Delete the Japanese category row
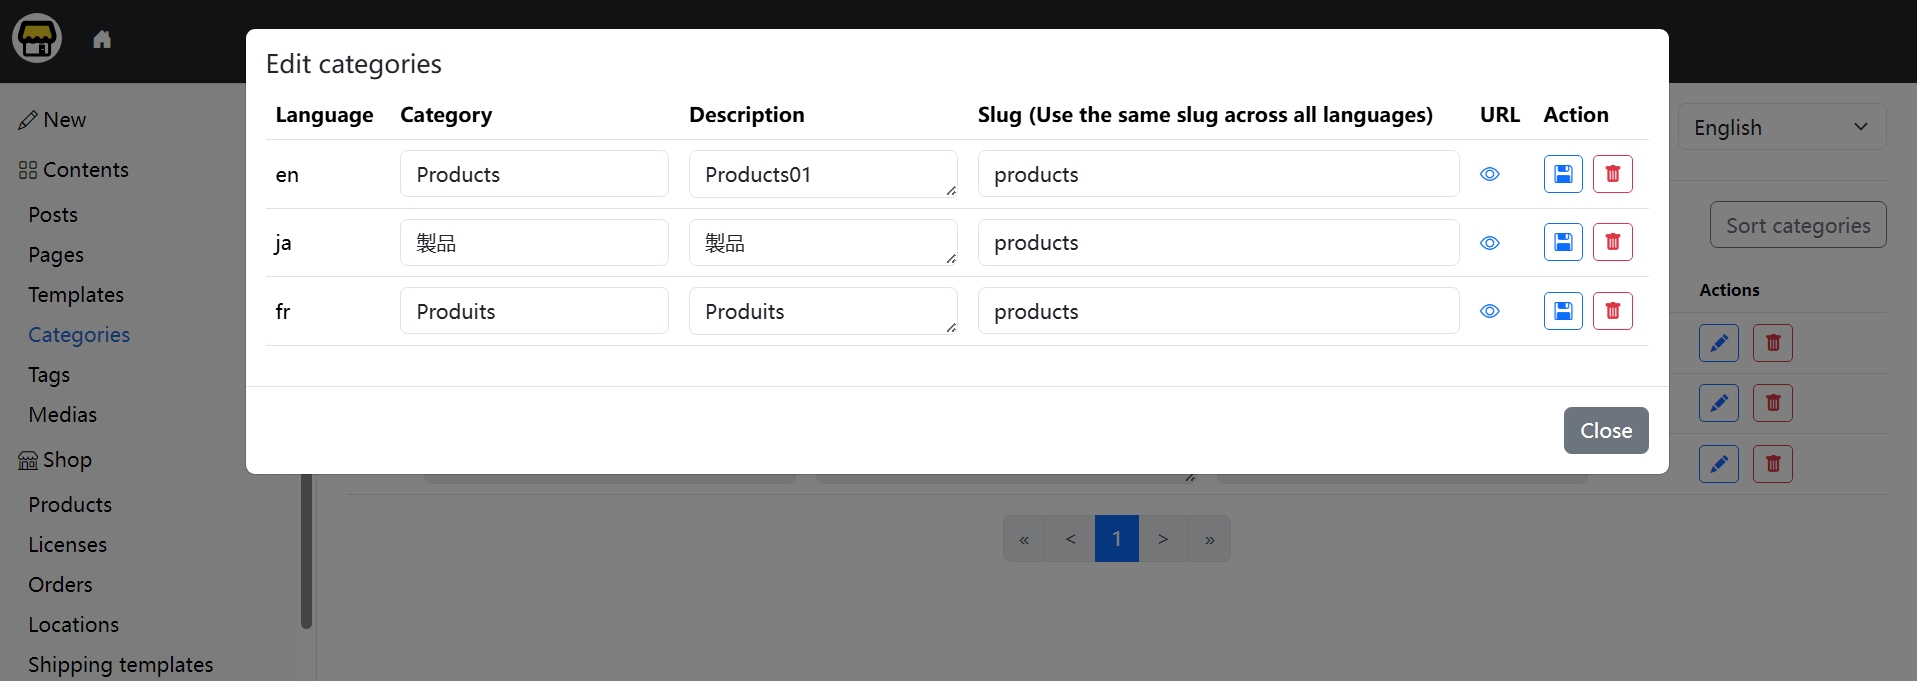The height and width of the screenshot is (681, 1917). 1612,242
